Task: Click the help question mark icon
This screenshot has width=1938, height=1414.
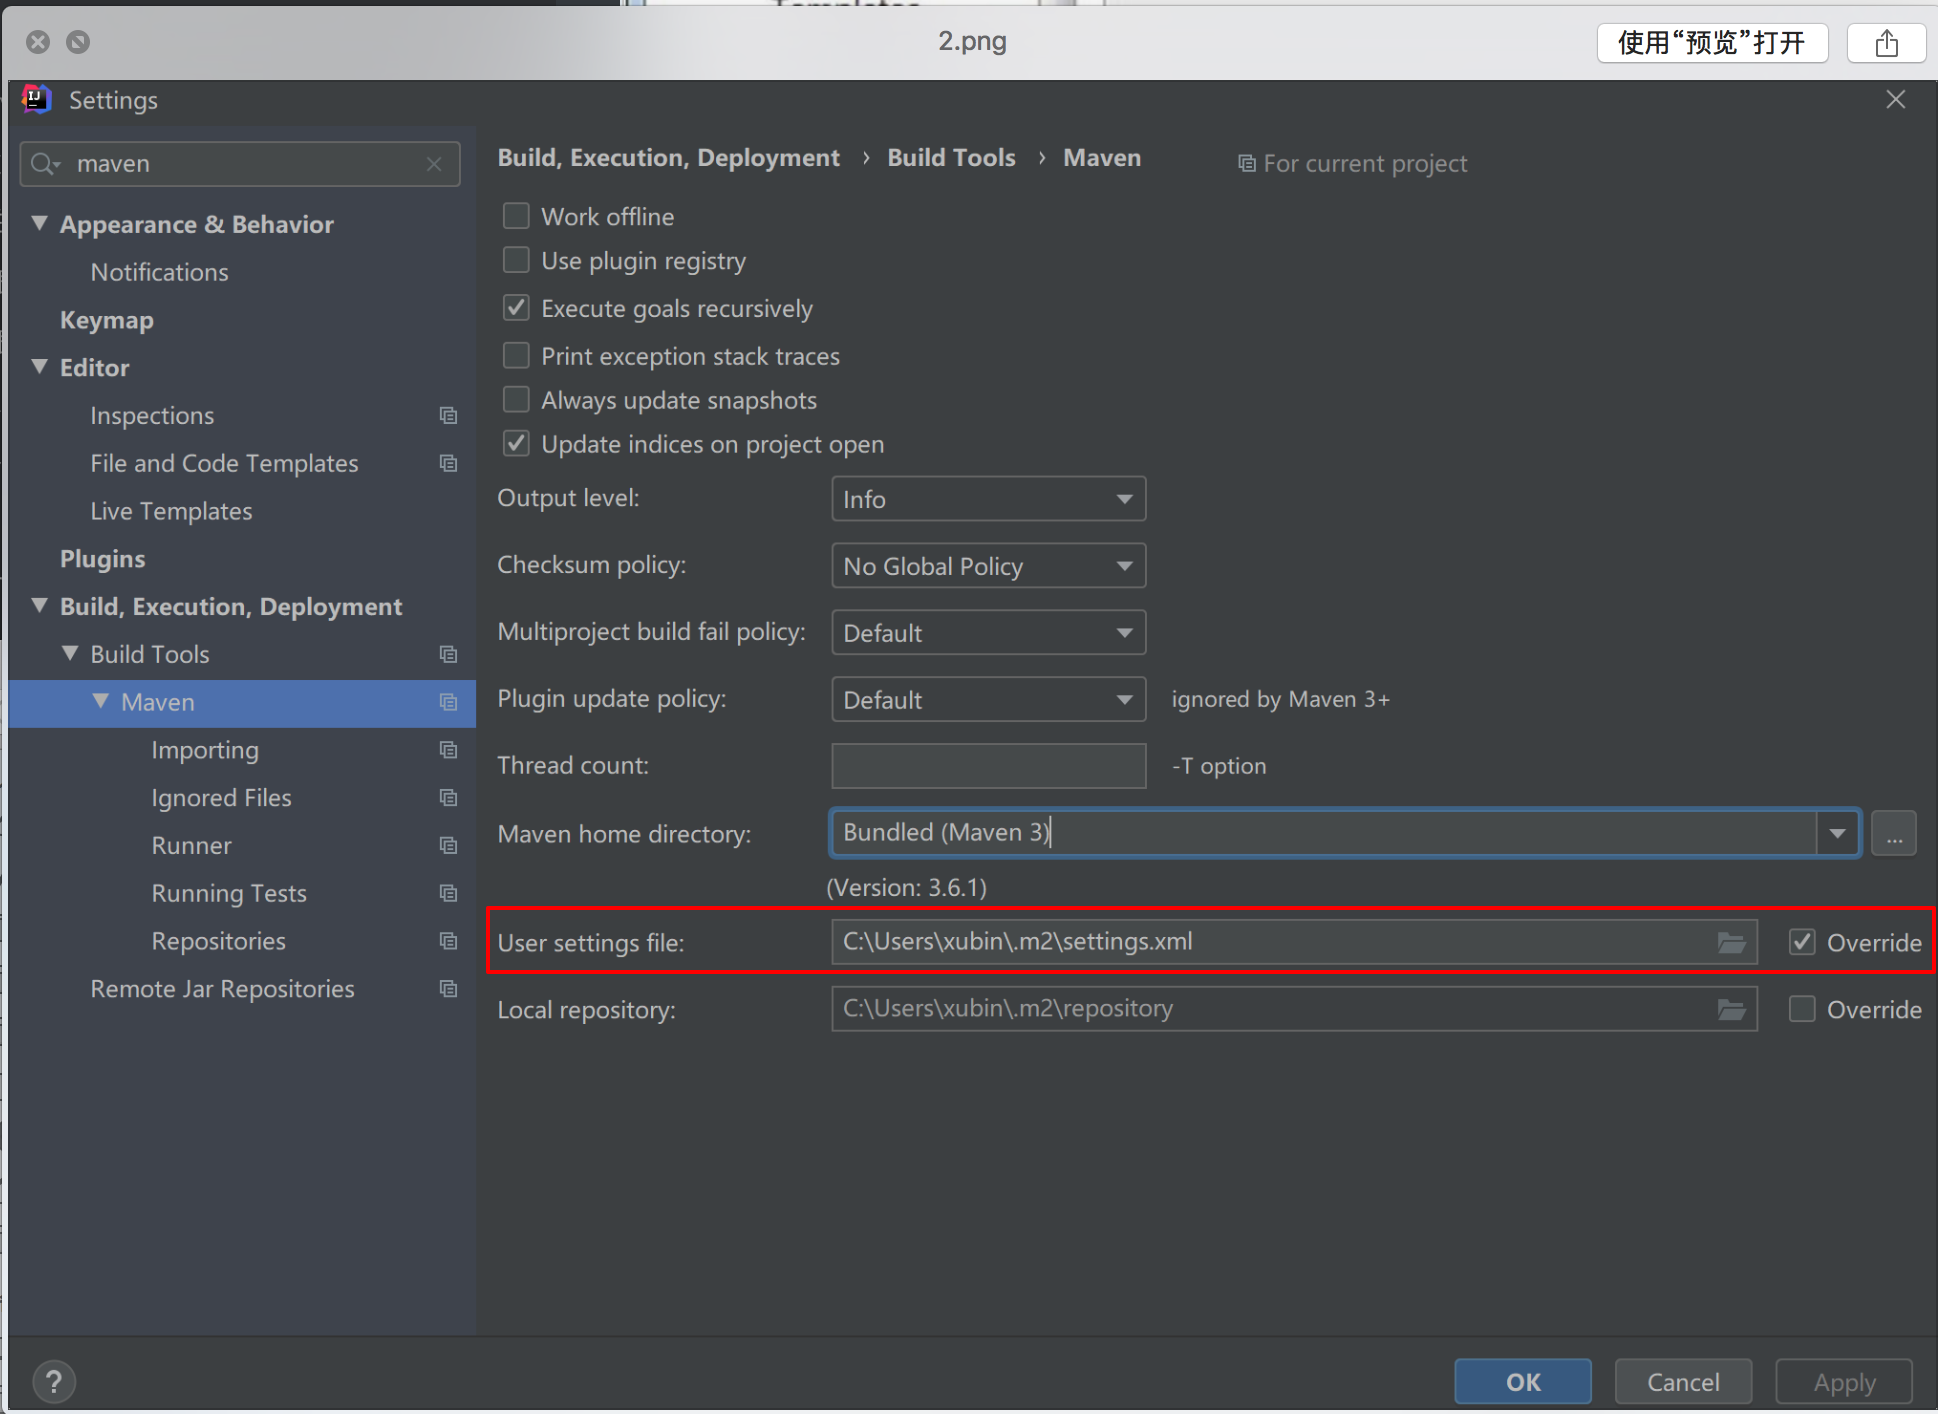Action: point(54,1382)
